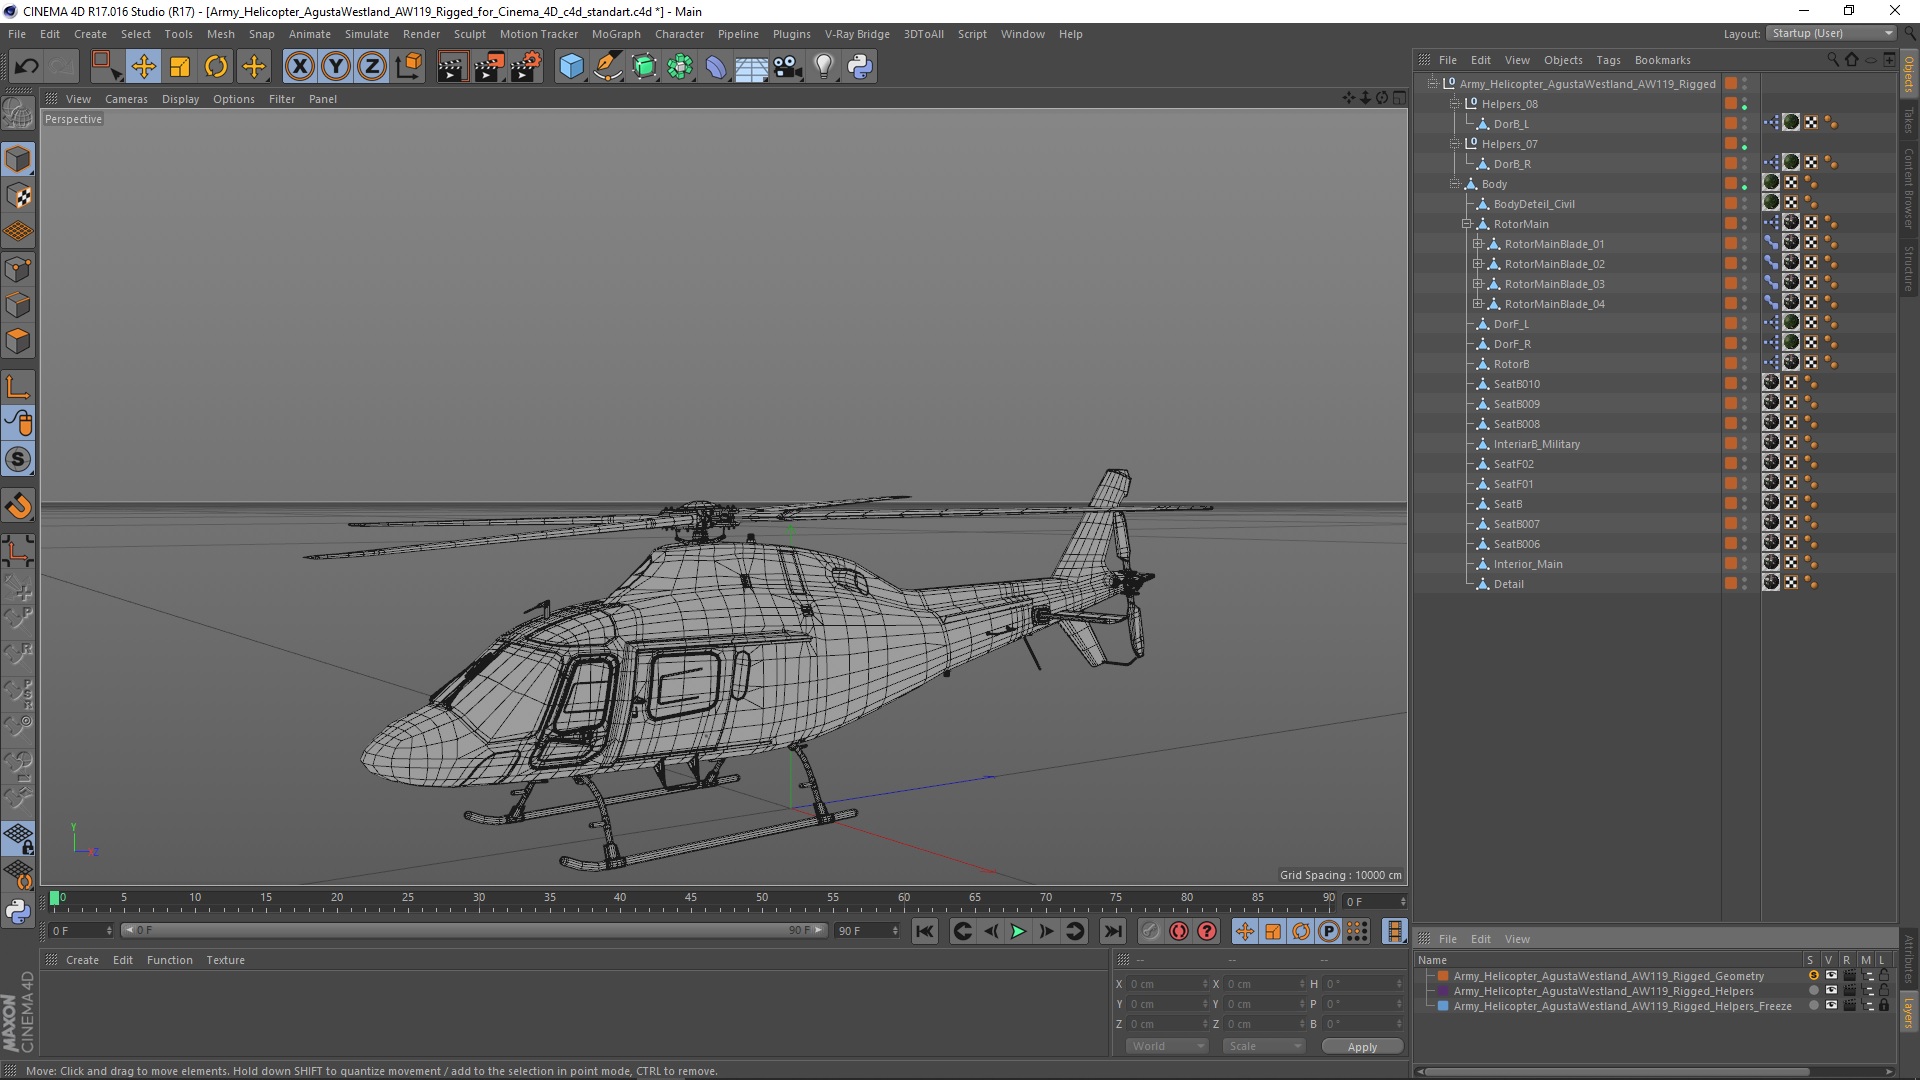Open the spline pen tool icon
Screen dimensions: 1920x1080
click(x=607, y=67)
